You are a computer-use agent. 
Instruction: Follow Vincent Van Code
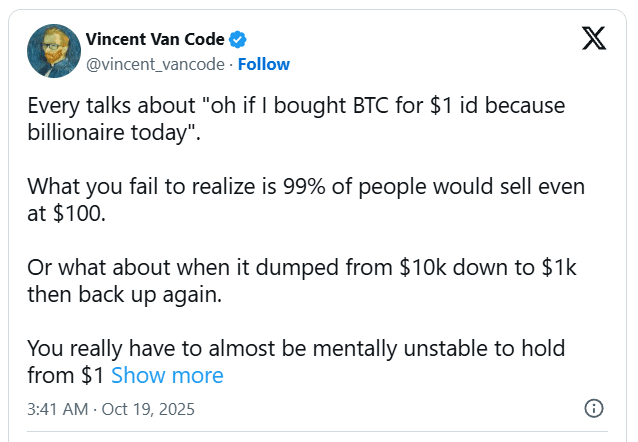pyautogui.click(x=264, y=64)
